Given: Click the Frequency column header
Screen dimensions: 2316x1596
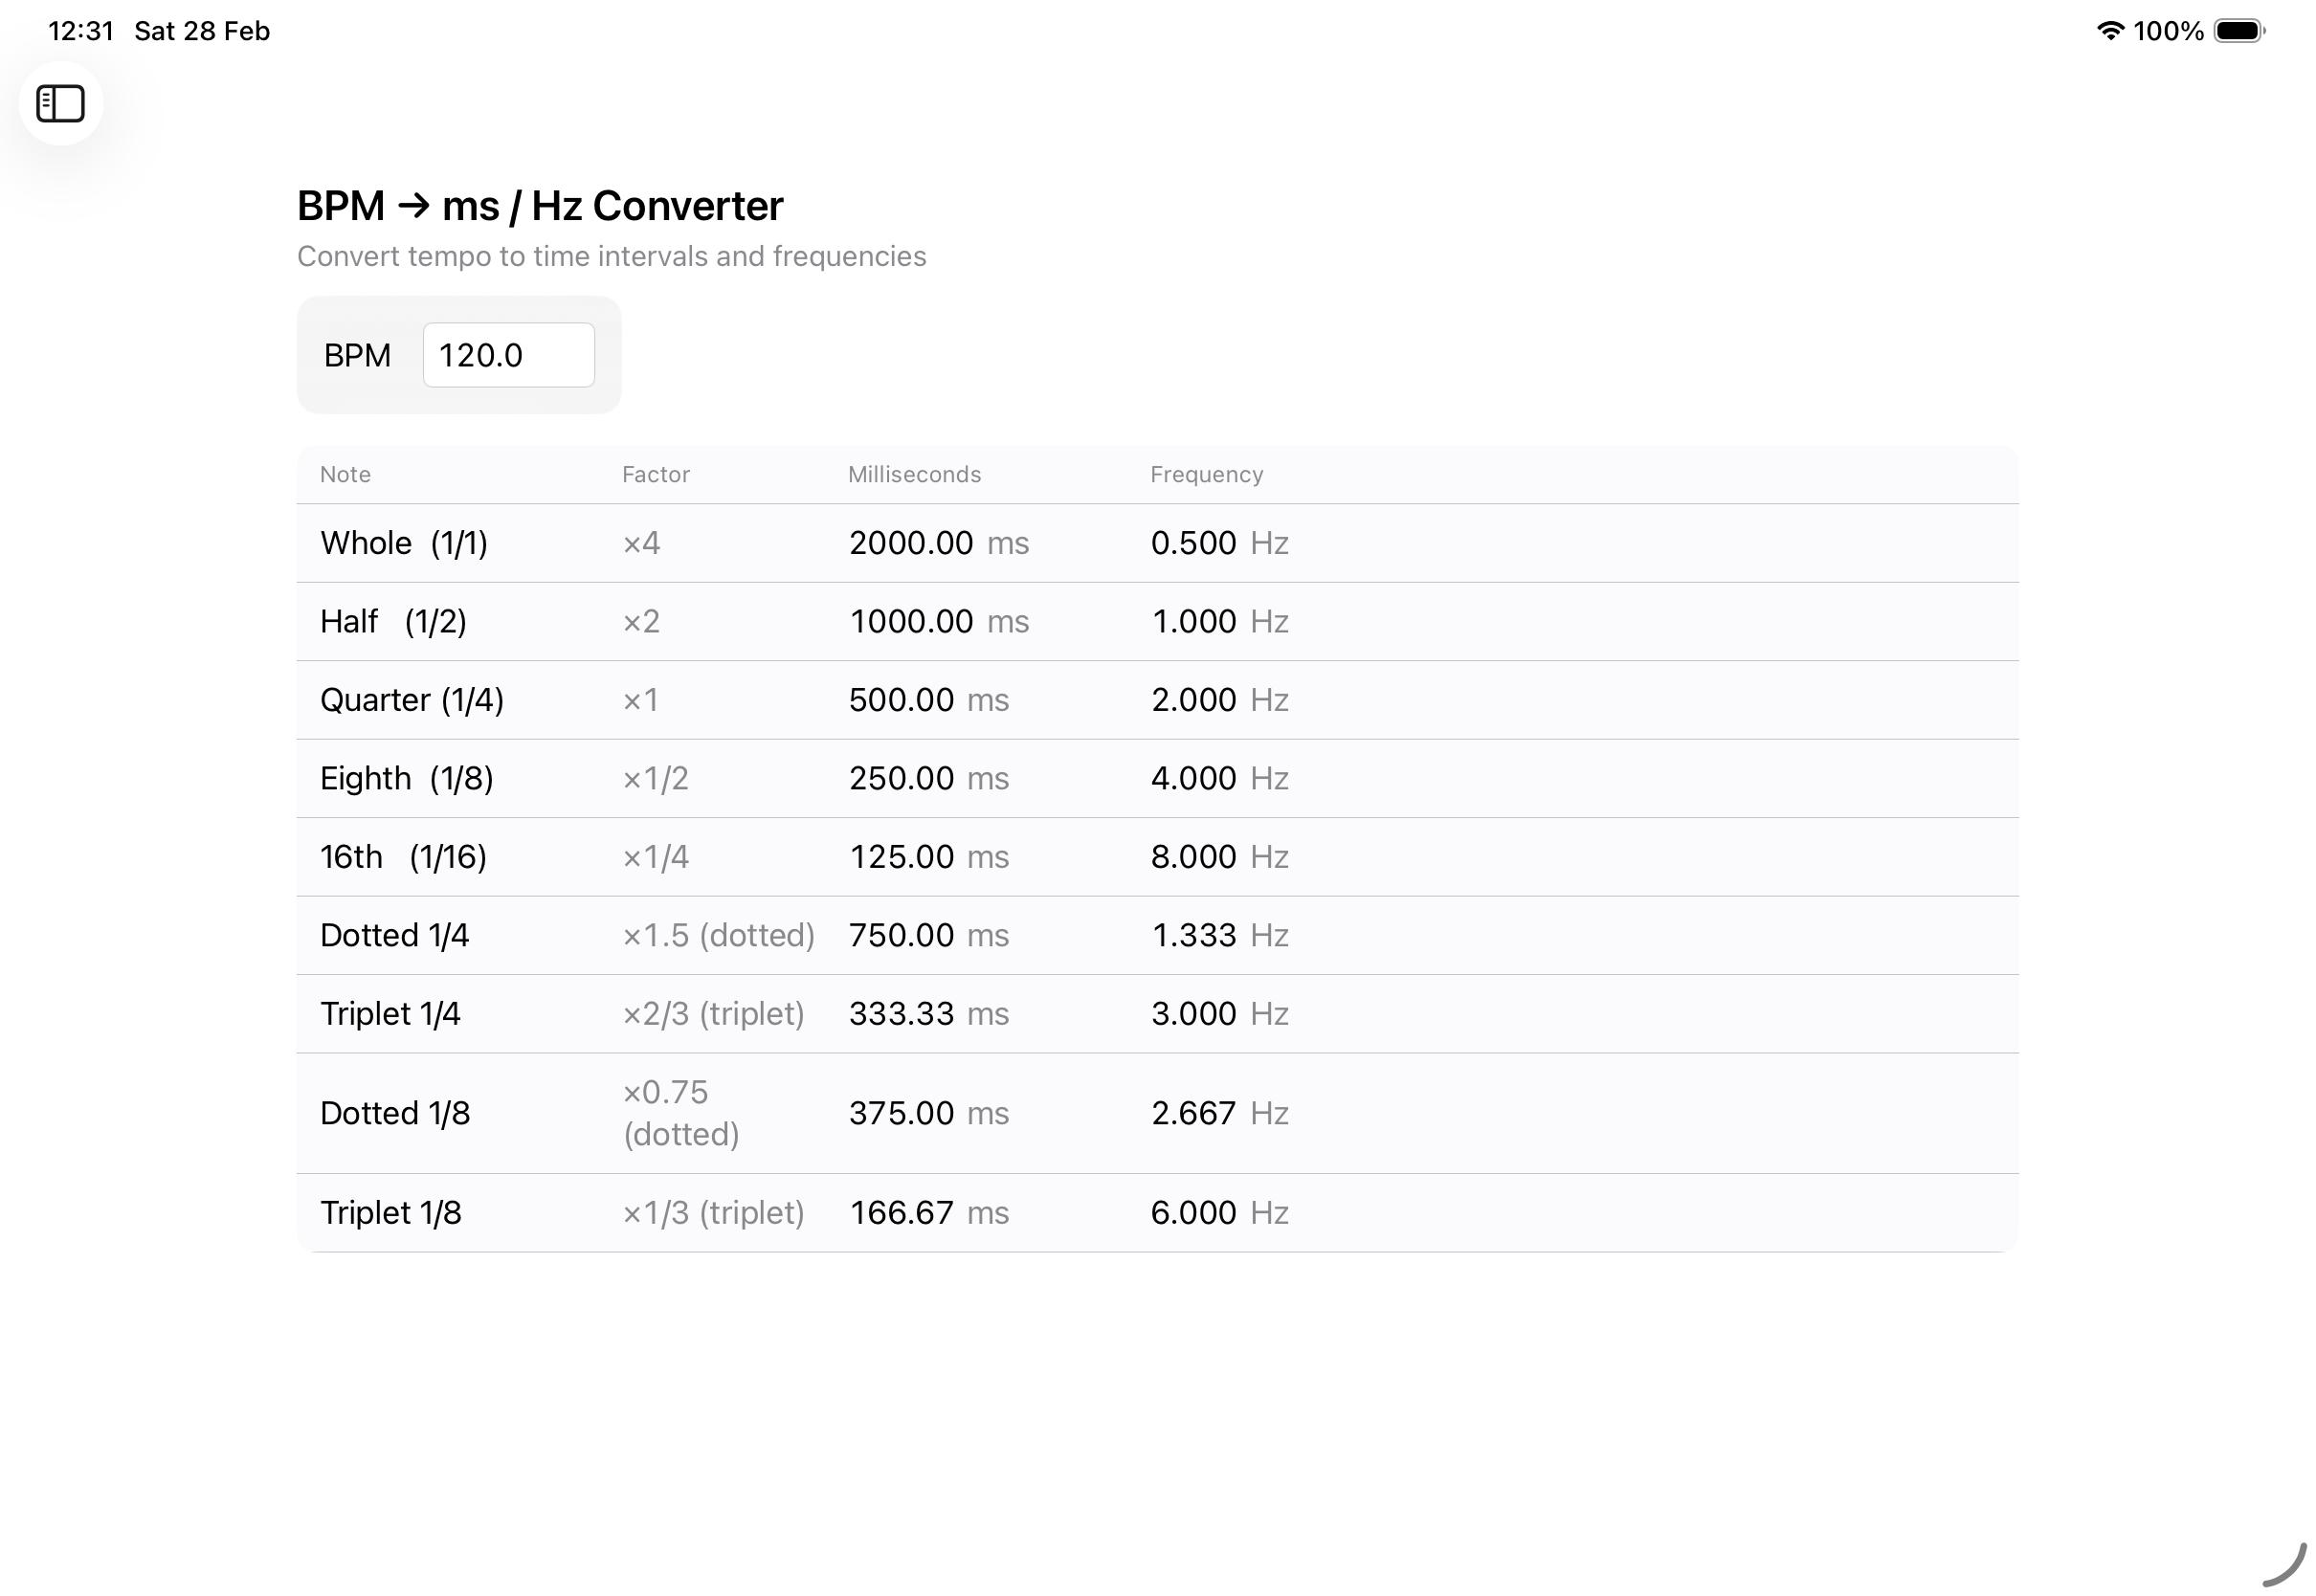Looking at the screenshot, I should pos(1206,475).
